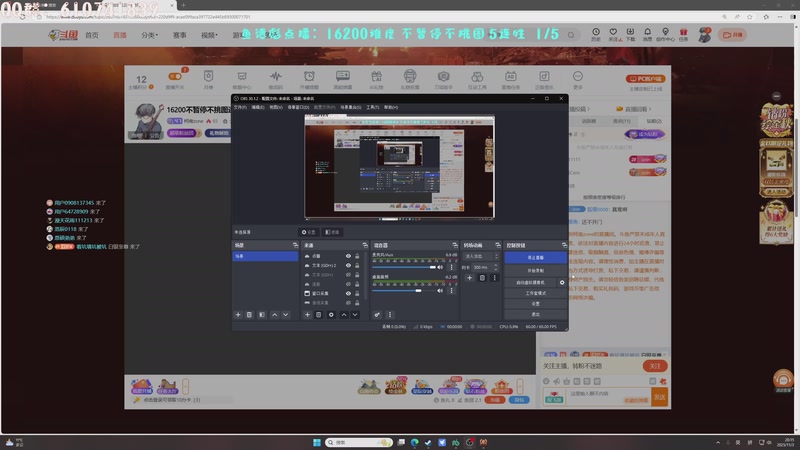The image size is (800, 450).
Task: Open Douyu history clock icon in header
Action: (596, 34)
